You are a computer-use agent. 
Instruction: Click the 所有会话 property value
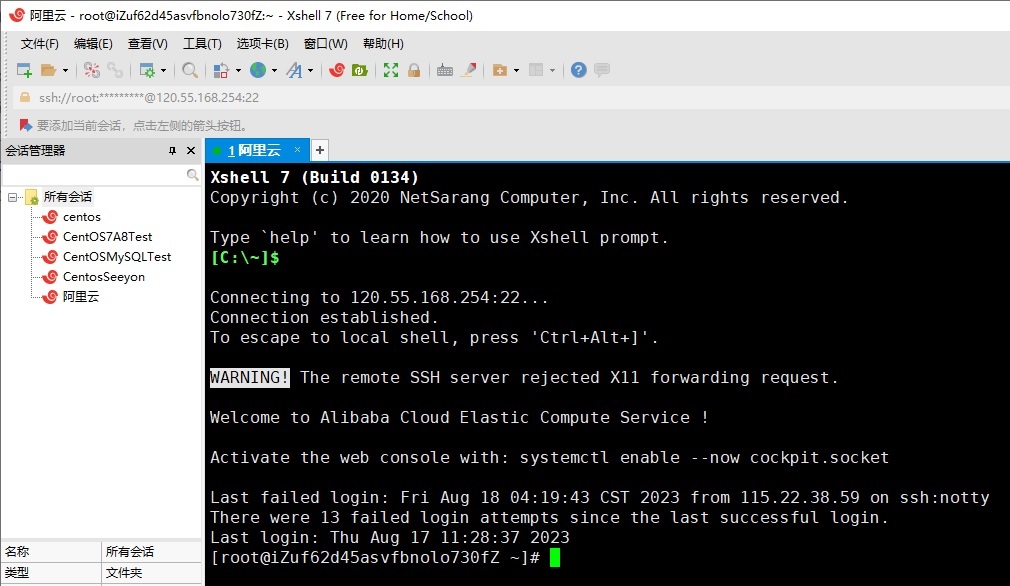(129, 552)
